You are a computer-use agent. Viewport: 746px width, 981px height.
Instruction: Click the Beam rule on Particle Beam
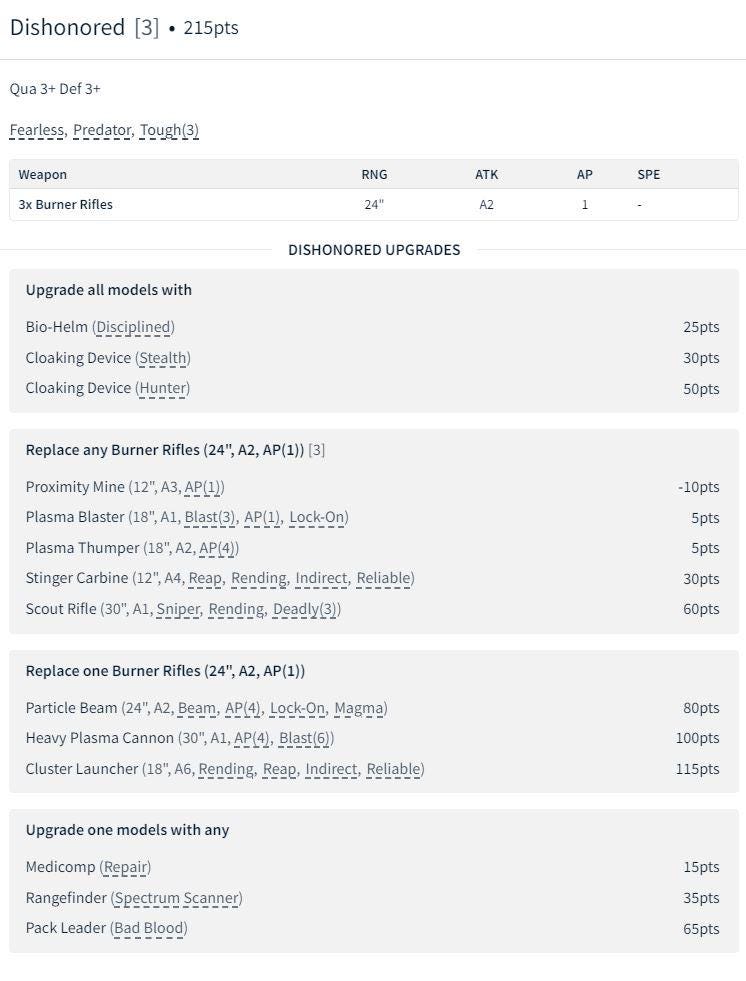(x=196, y=708)
